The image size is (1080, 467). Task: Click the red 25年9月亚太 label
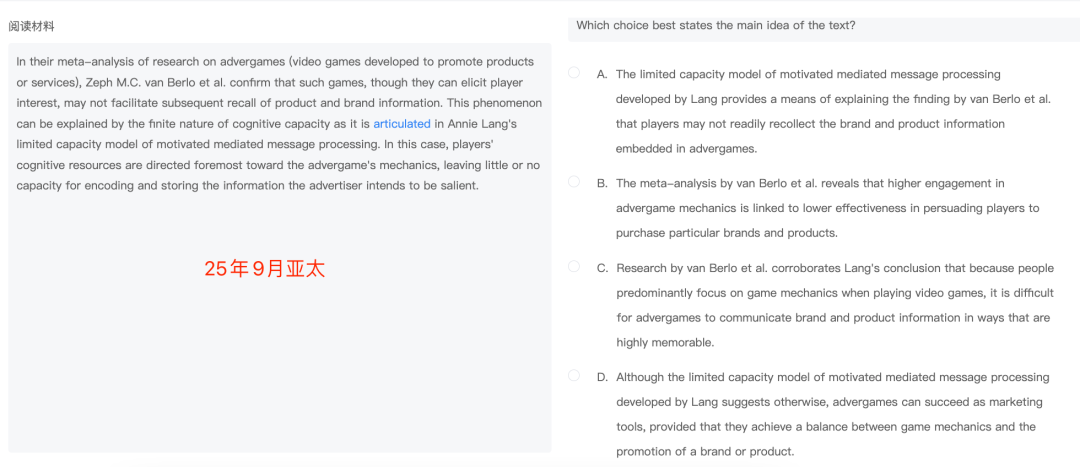point(264,268)
